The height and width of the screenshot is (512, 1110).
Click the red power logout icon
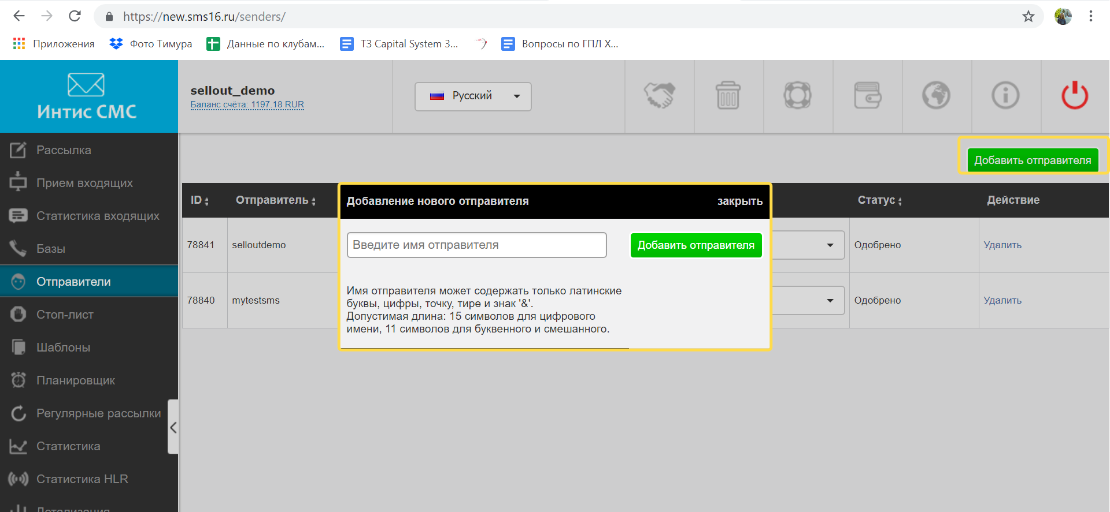[1075, 96]
